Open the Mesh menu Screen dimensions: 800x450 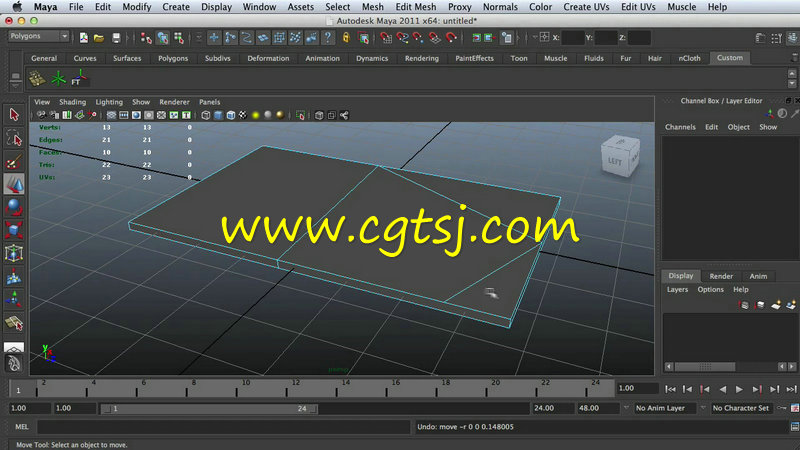click(372, 7)
